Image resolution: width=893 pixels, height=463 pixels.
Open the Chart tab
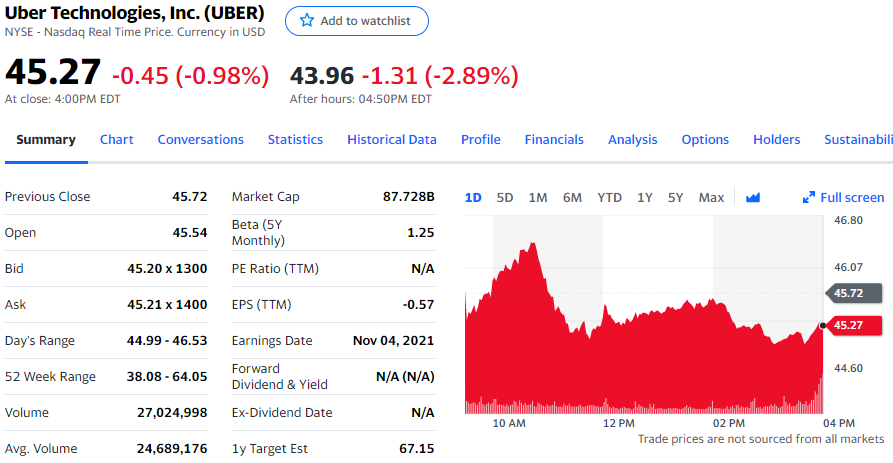117,140
